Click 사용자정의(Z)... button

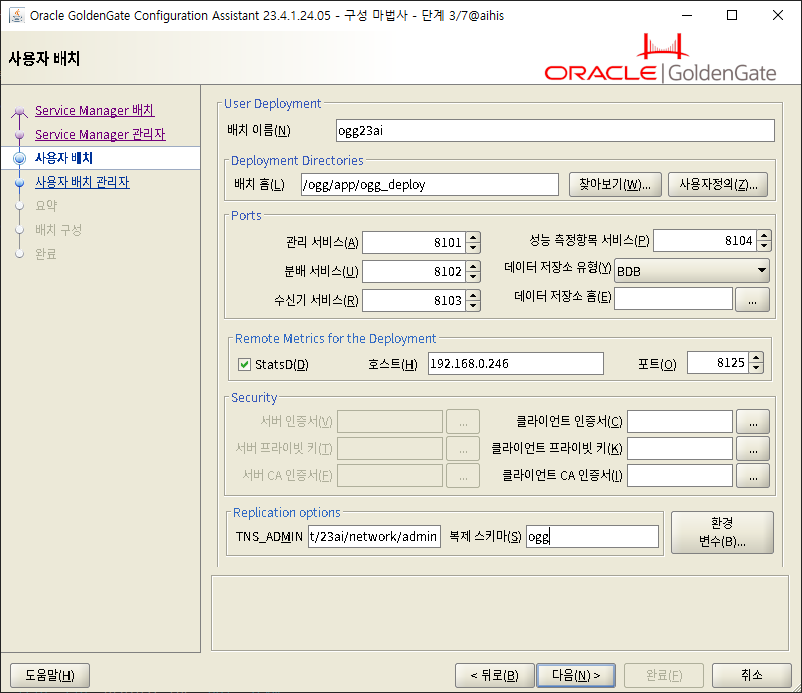718,185
